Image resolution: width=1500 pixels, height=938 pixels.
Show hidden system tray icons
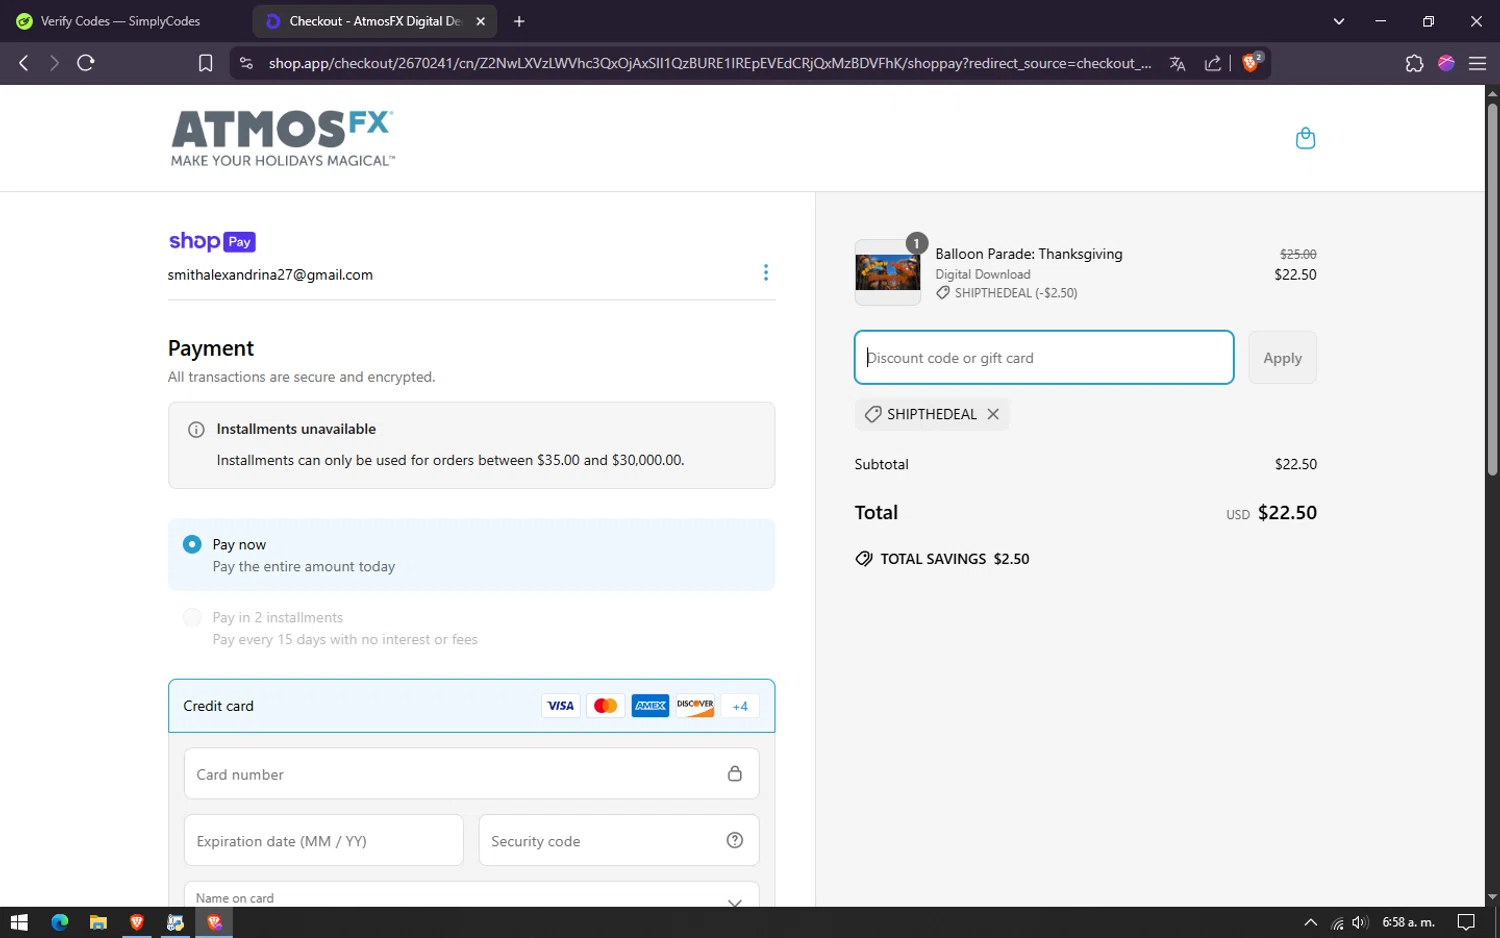[1310, 922]
